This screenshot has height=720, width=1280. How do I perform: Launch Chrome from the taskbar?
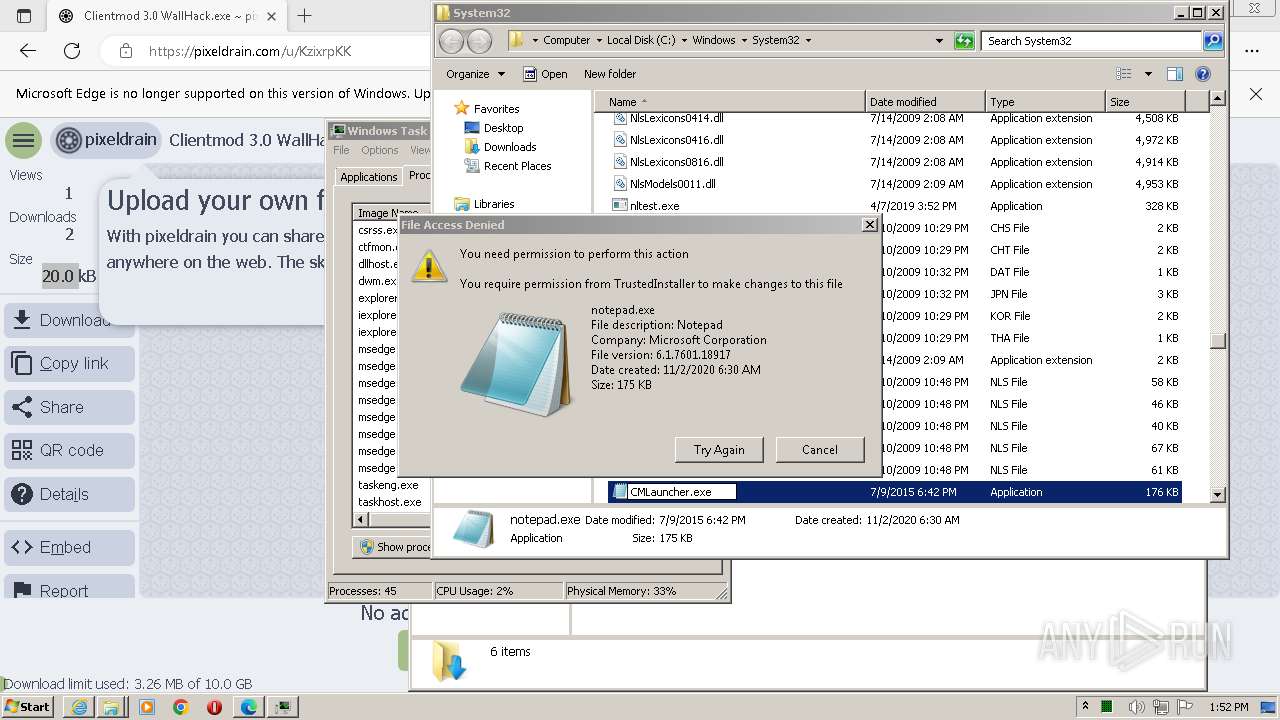(180, 707)
